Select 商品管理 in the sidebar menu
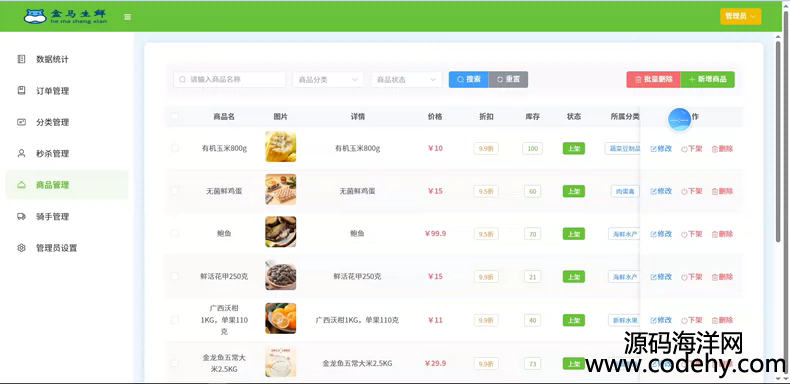Screen dimensions: 790x384 67,185
